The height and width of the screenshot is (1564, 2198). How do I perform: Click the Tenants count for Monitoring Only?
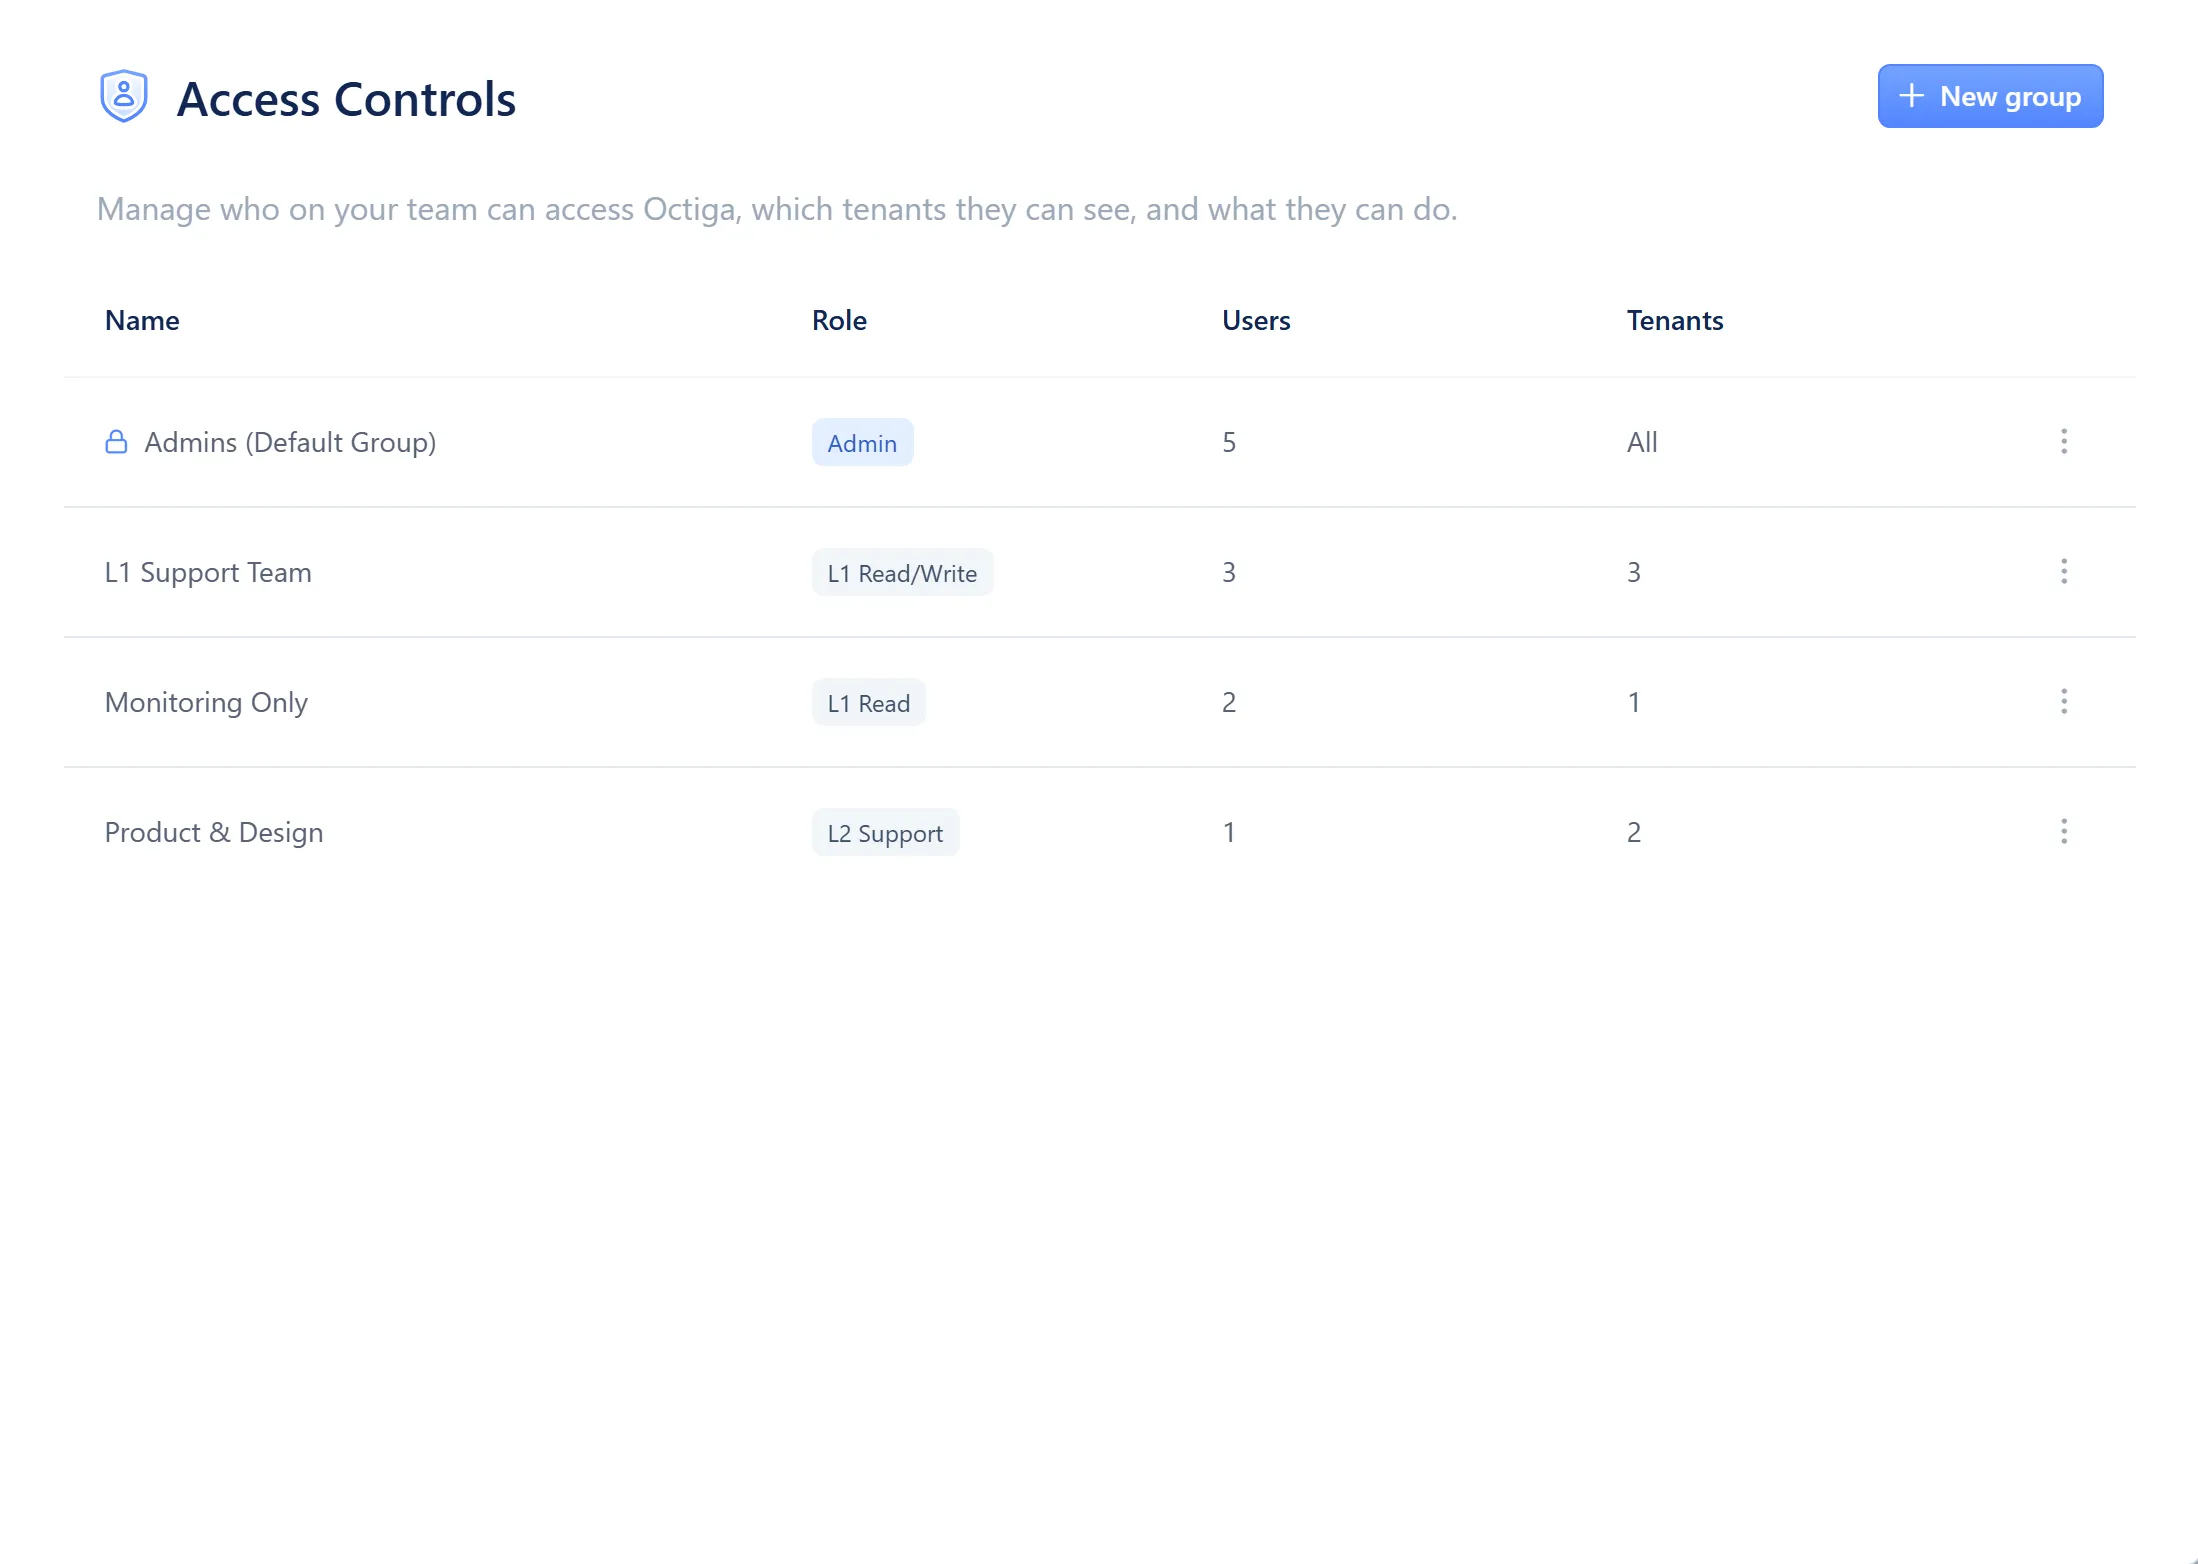1634,702
